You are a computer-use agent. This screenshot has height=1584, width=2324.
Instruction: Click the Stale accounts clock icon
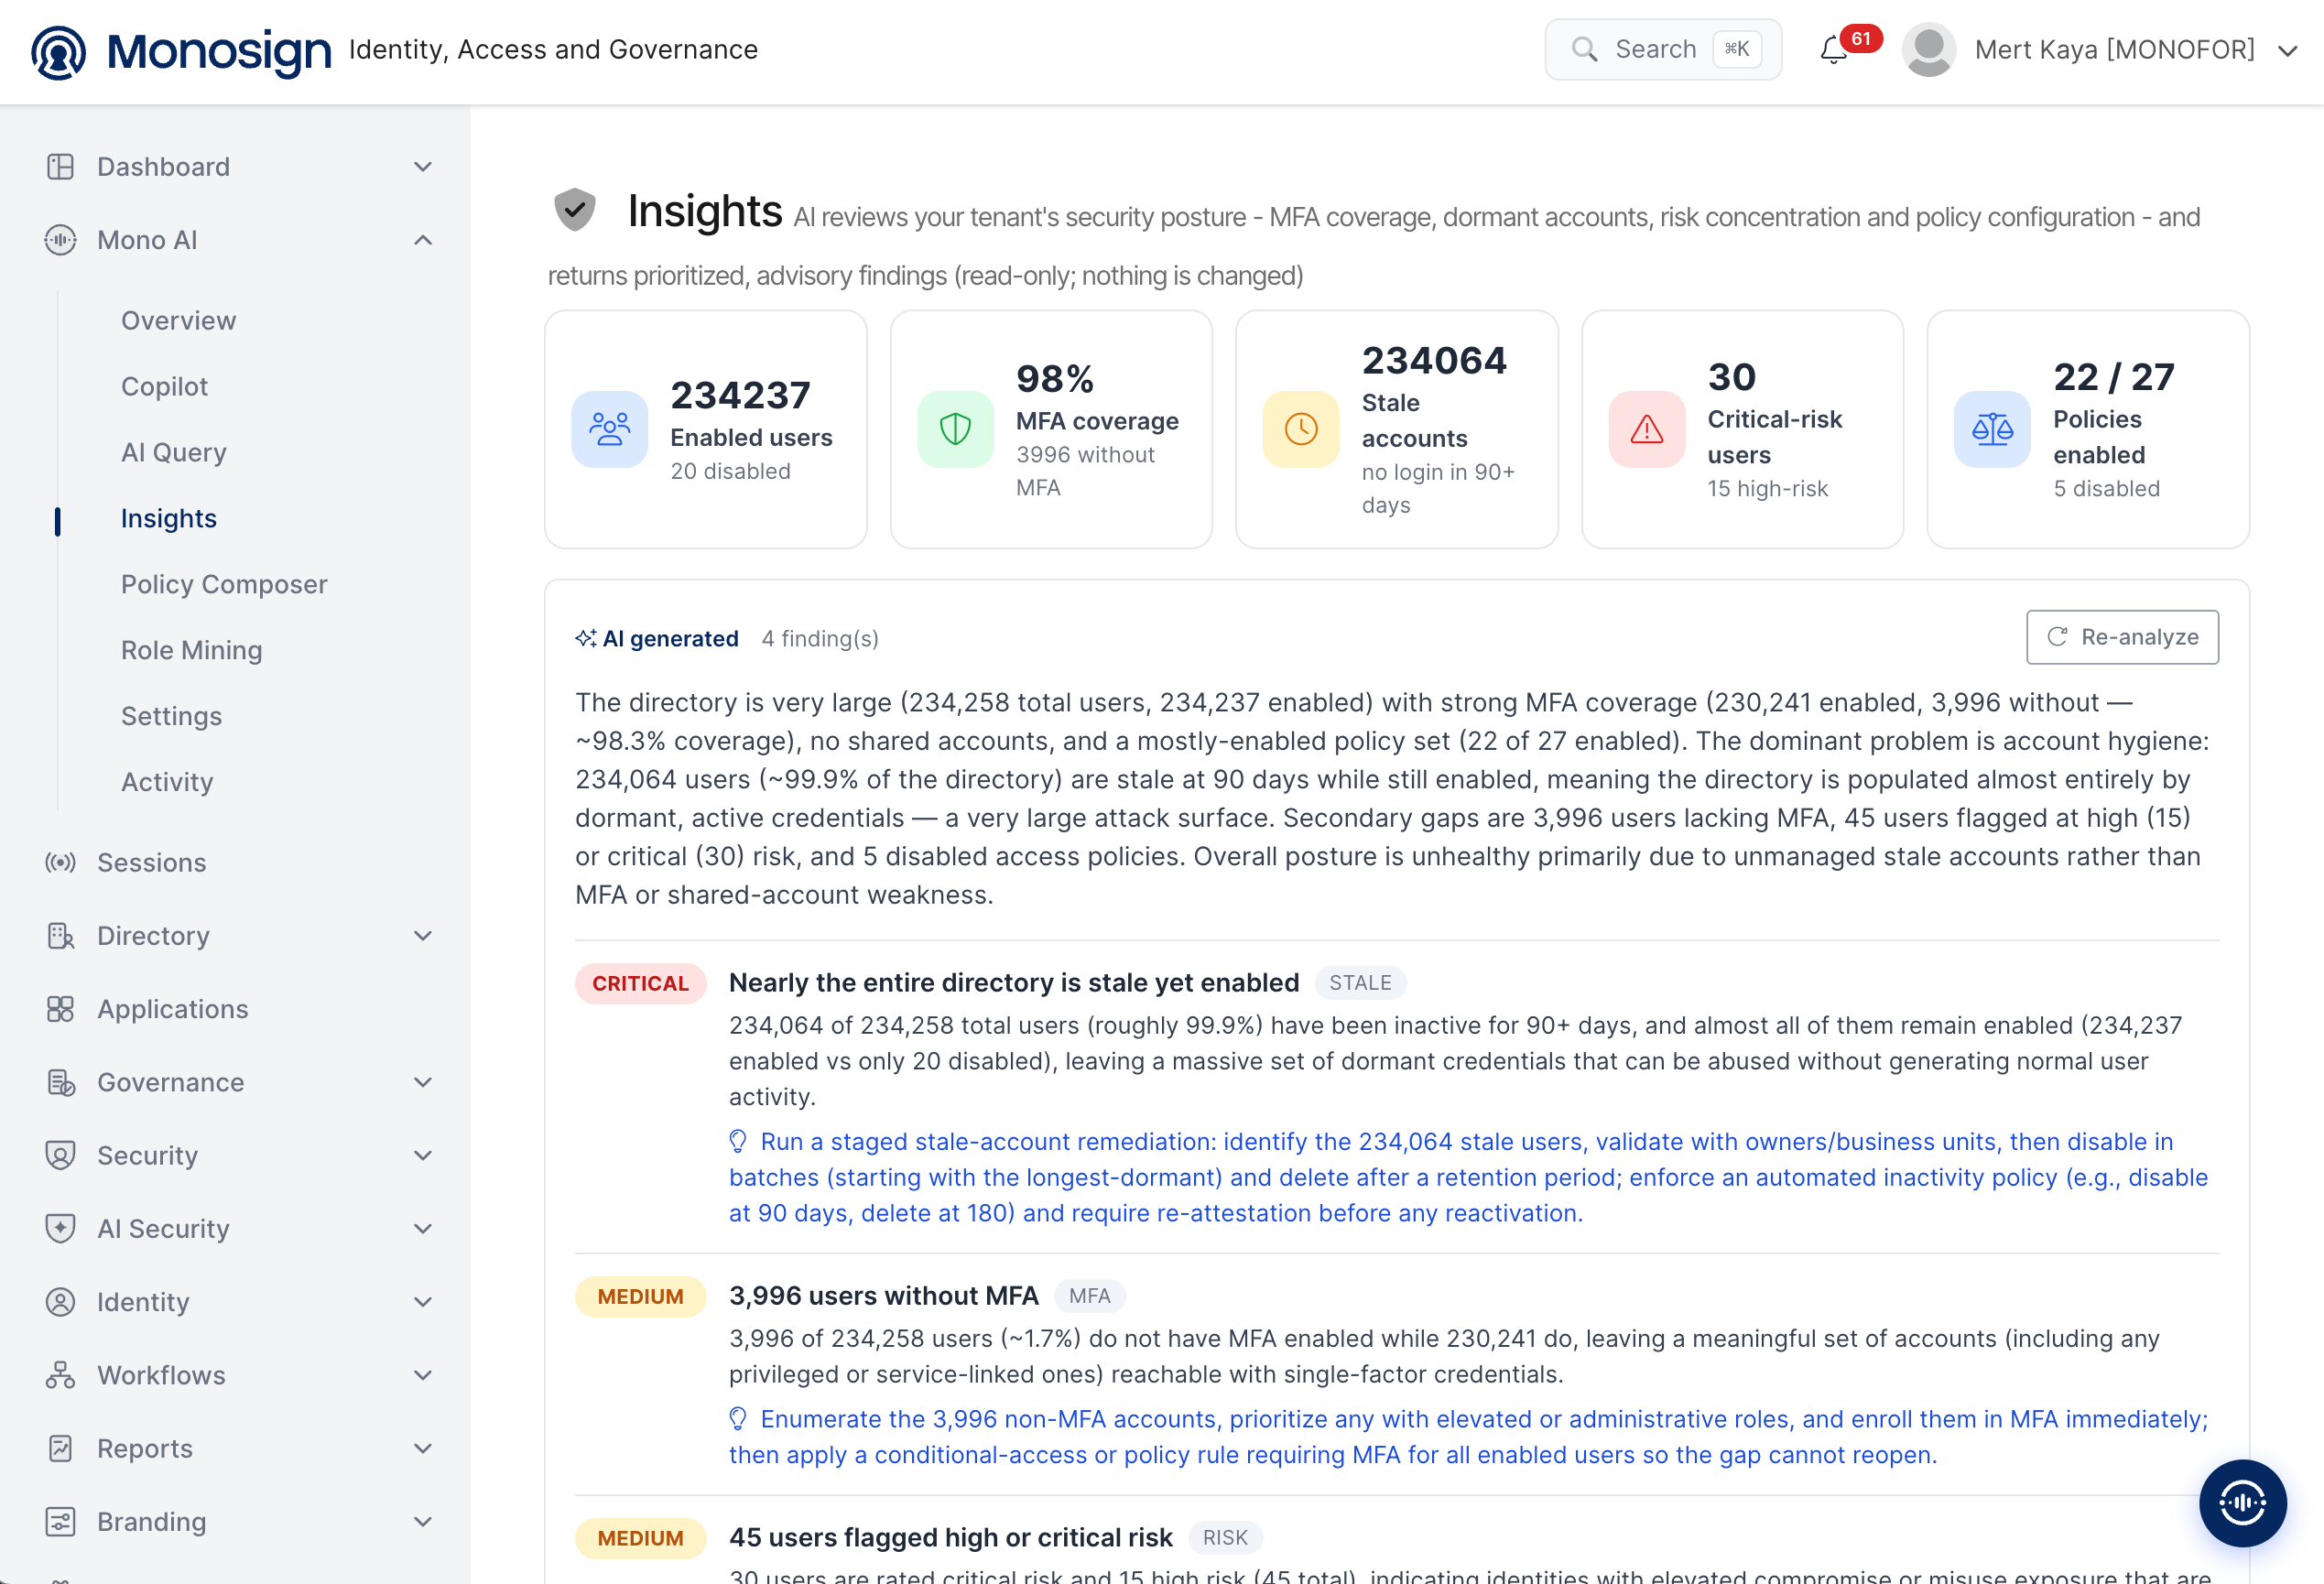tap(1300, 429)
